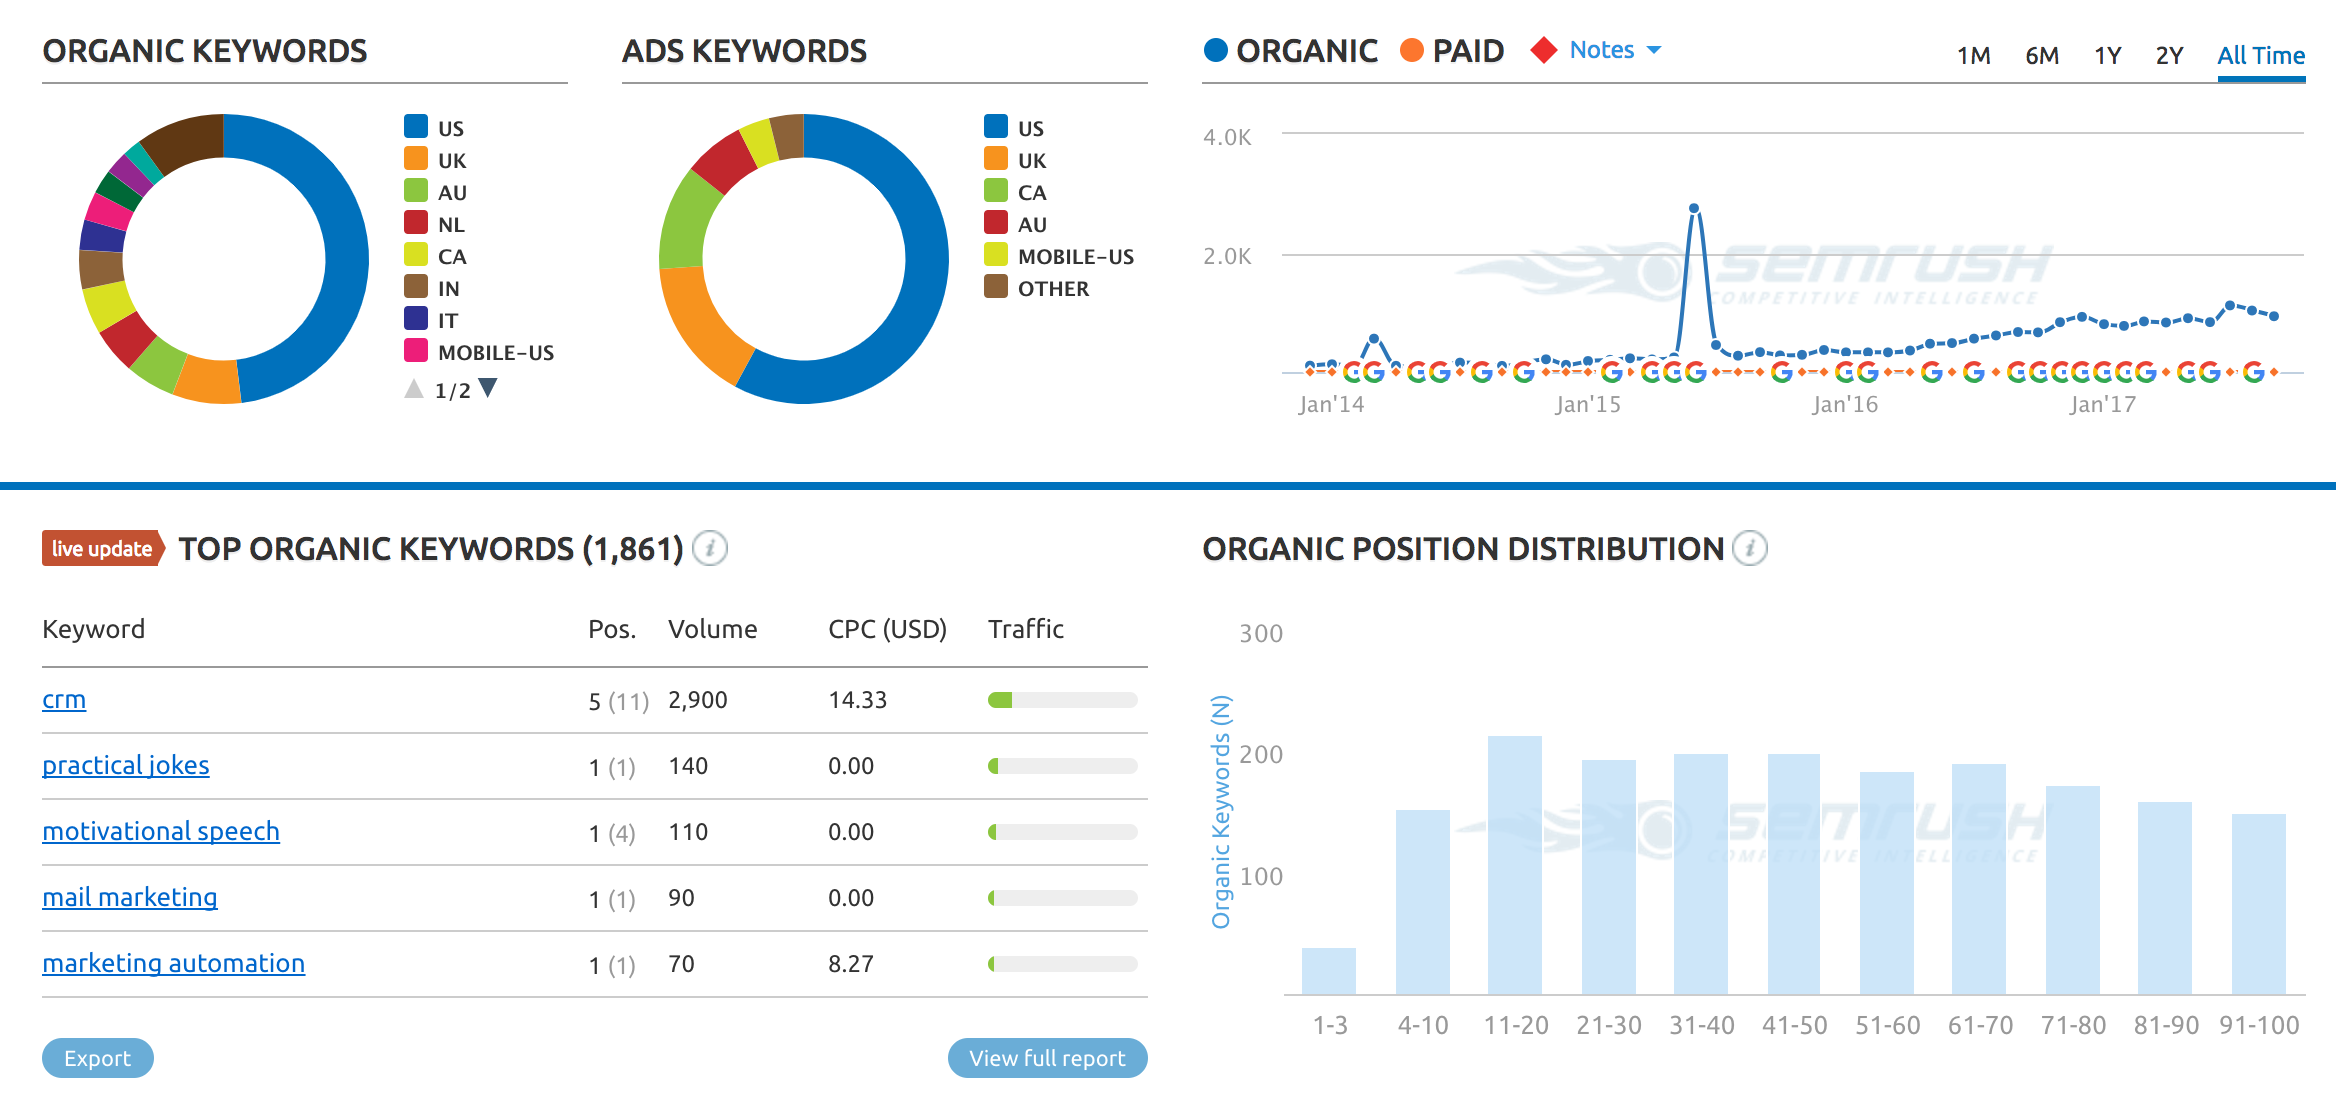Click View full report button
The image size is (2336, 1094).
[1047, 1058]
